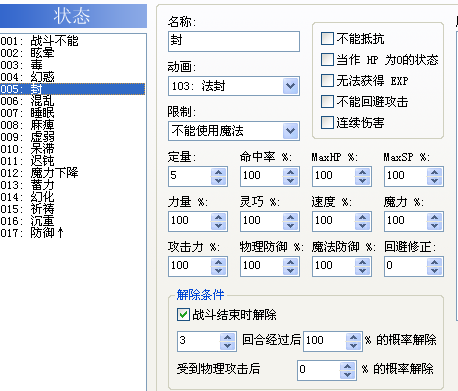Open the 限制 restriction dropdown
The width and height of the screenshot is (458, 391).
[290, 131]
